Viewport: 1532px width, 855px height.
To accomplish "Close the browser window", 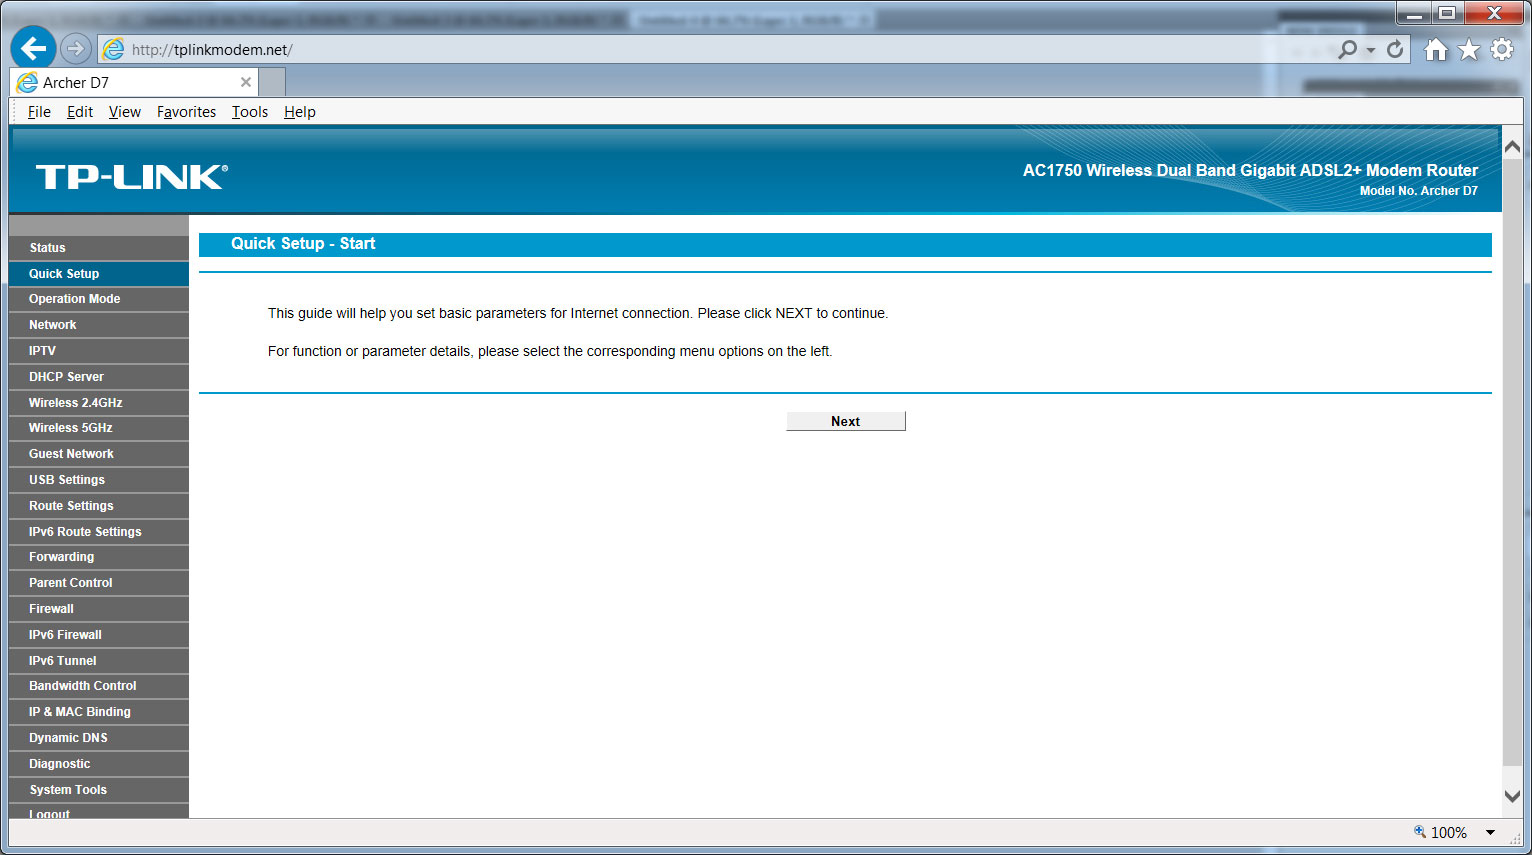I will click(x=1494, y=13).
